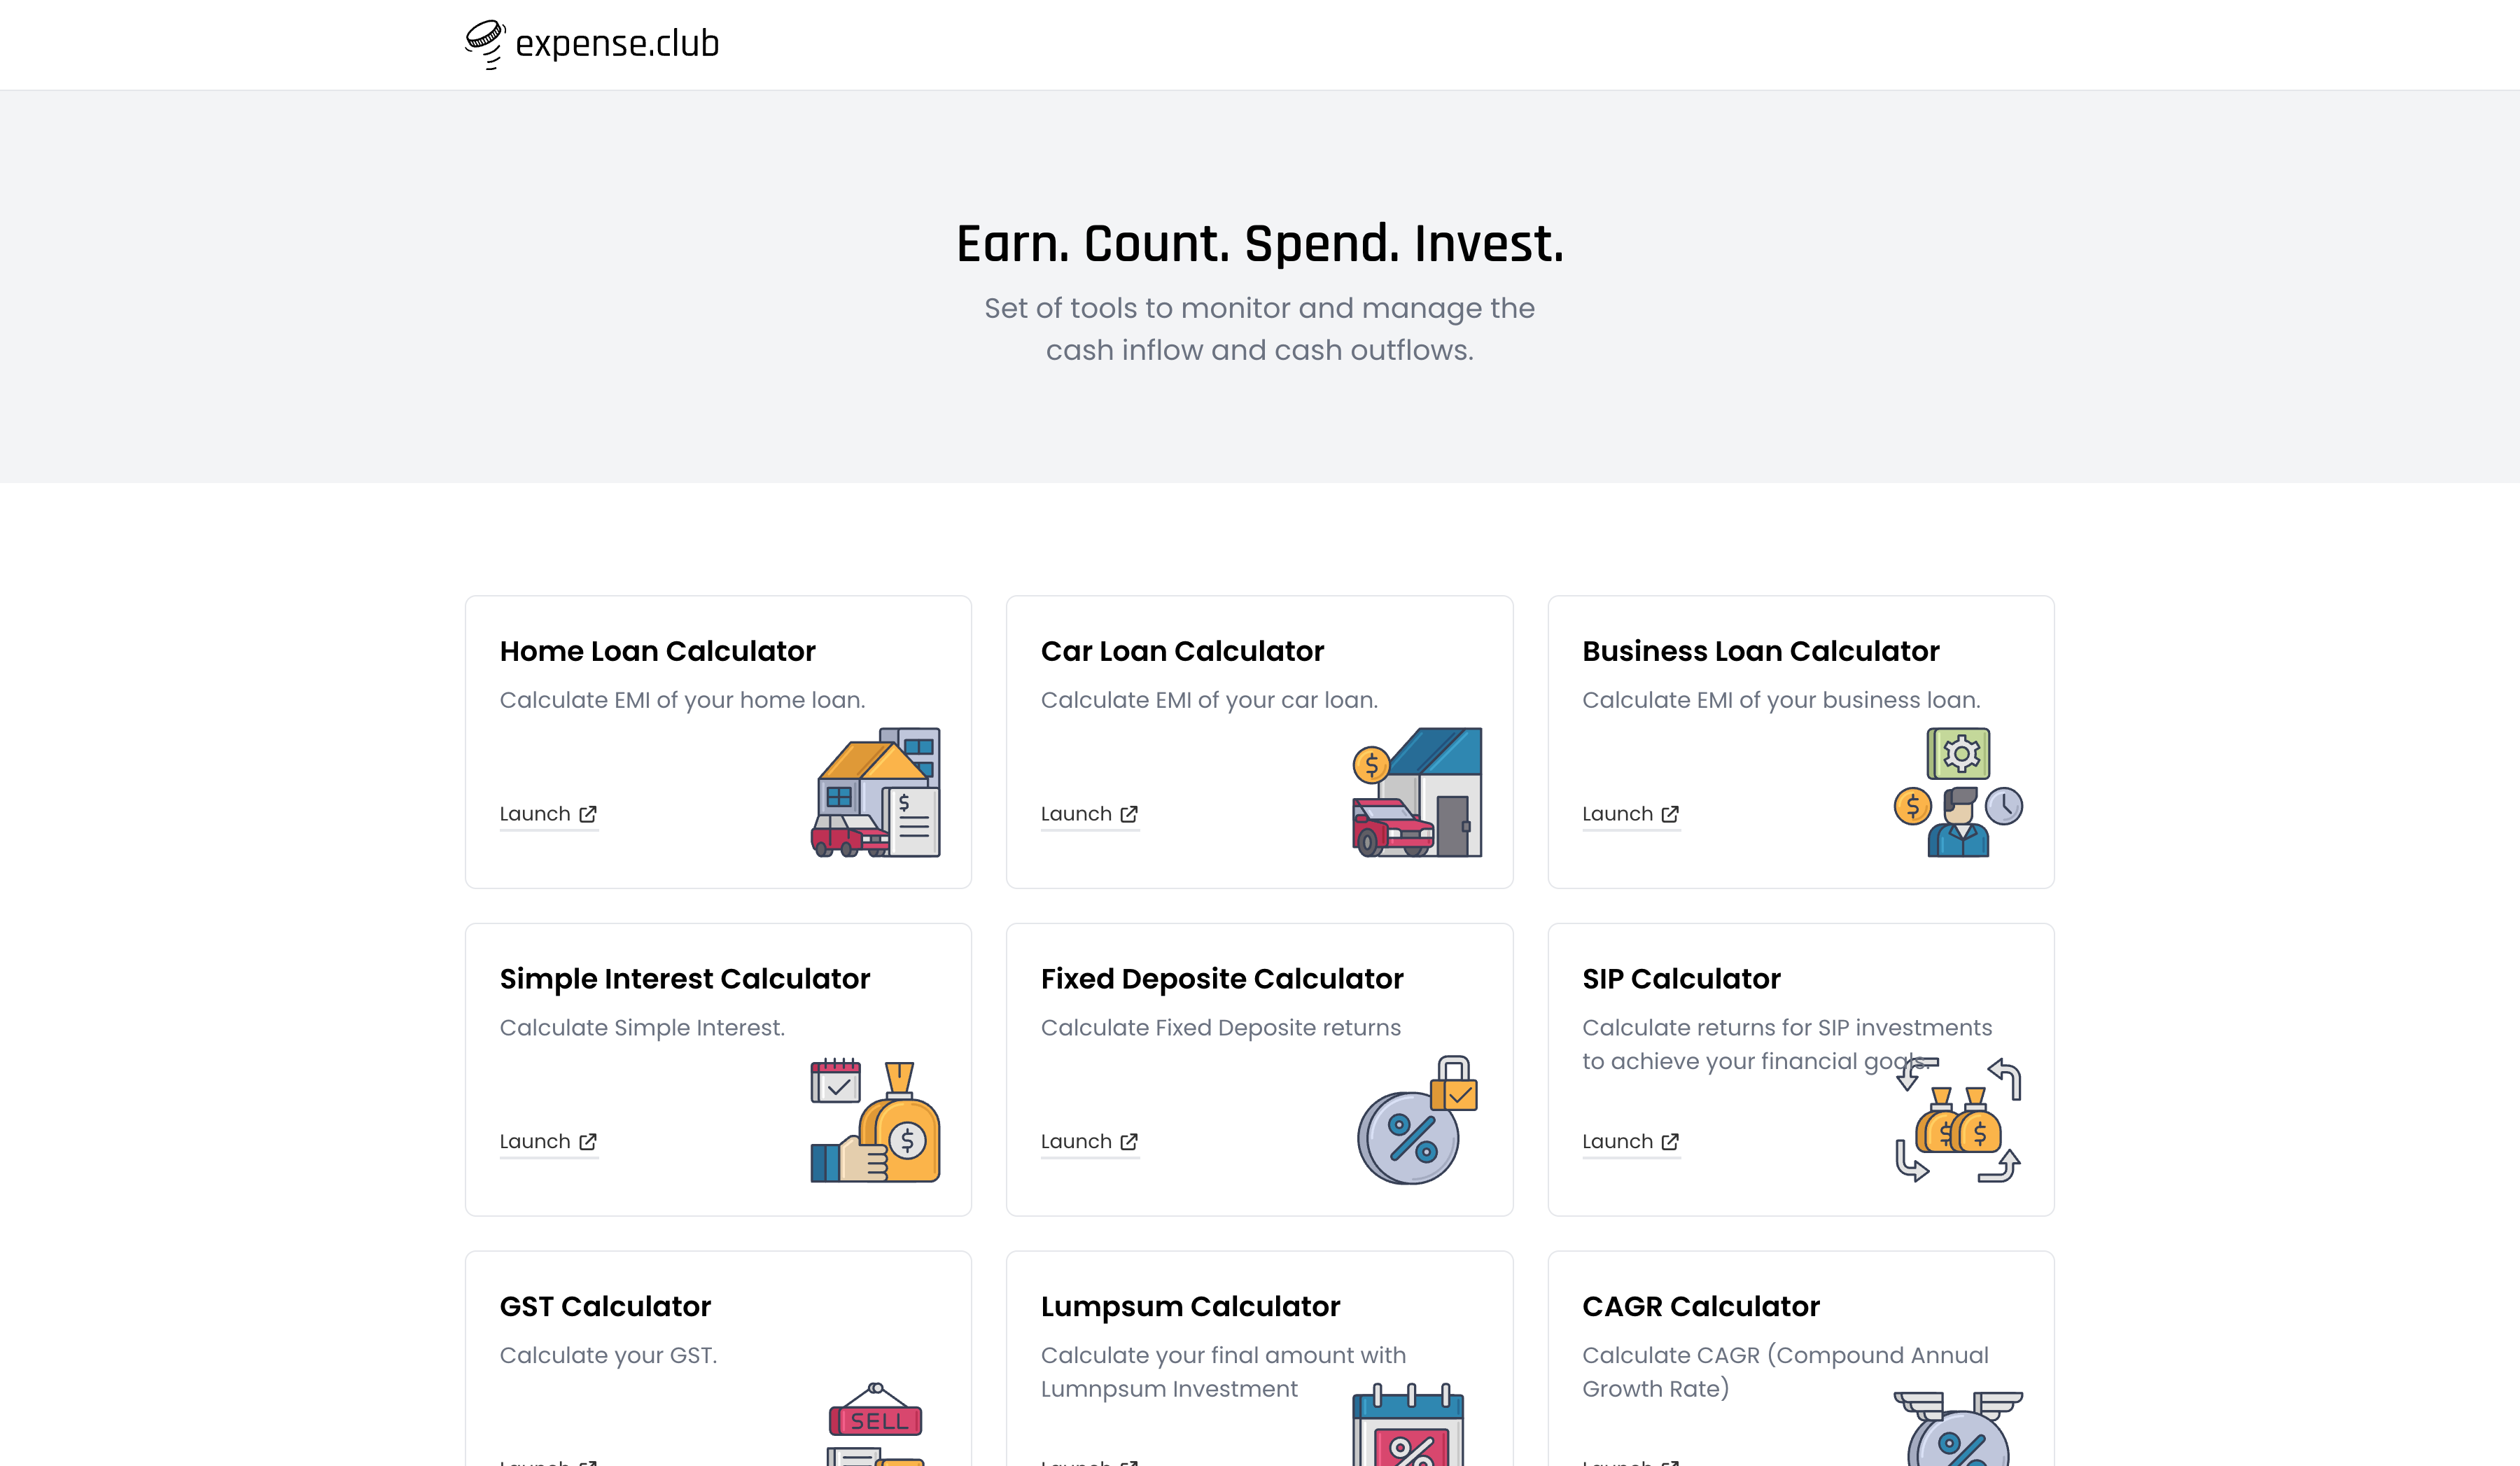Launch the SIP Calculator
The width and height of the screenshot is (2520, 1466).
tap(1630, 1142)
